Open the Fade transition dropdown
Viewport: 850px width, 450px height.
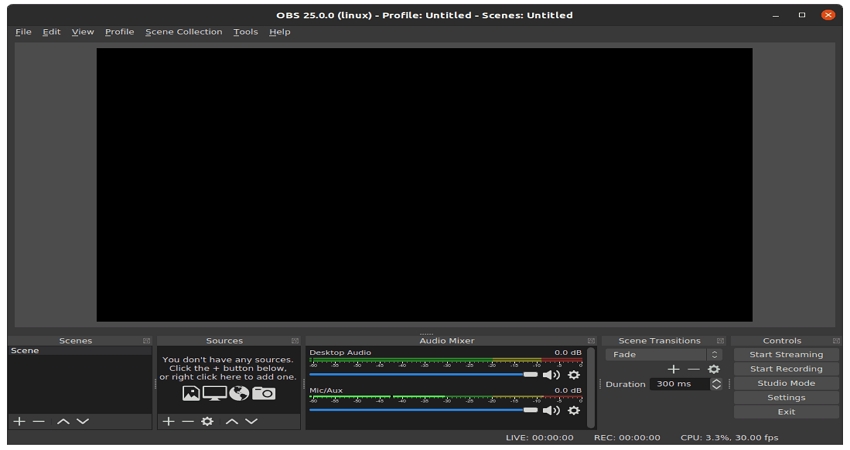[x=664, y=355]
